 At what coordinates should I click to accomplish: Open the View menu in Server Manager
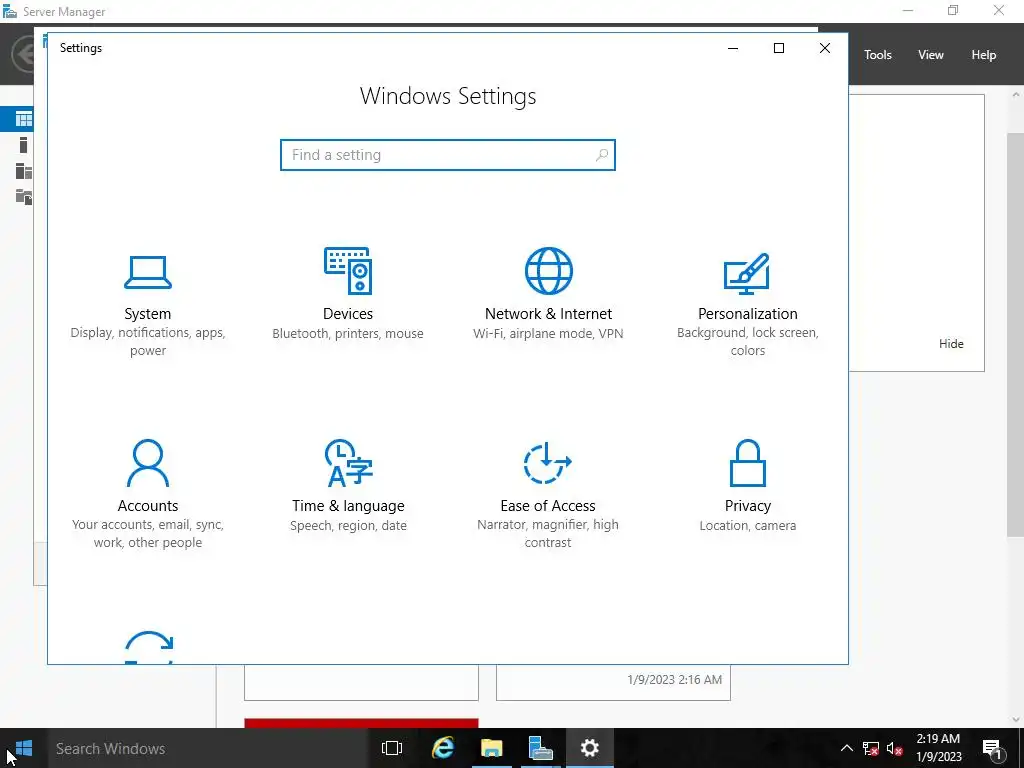(x=931, y=55)
